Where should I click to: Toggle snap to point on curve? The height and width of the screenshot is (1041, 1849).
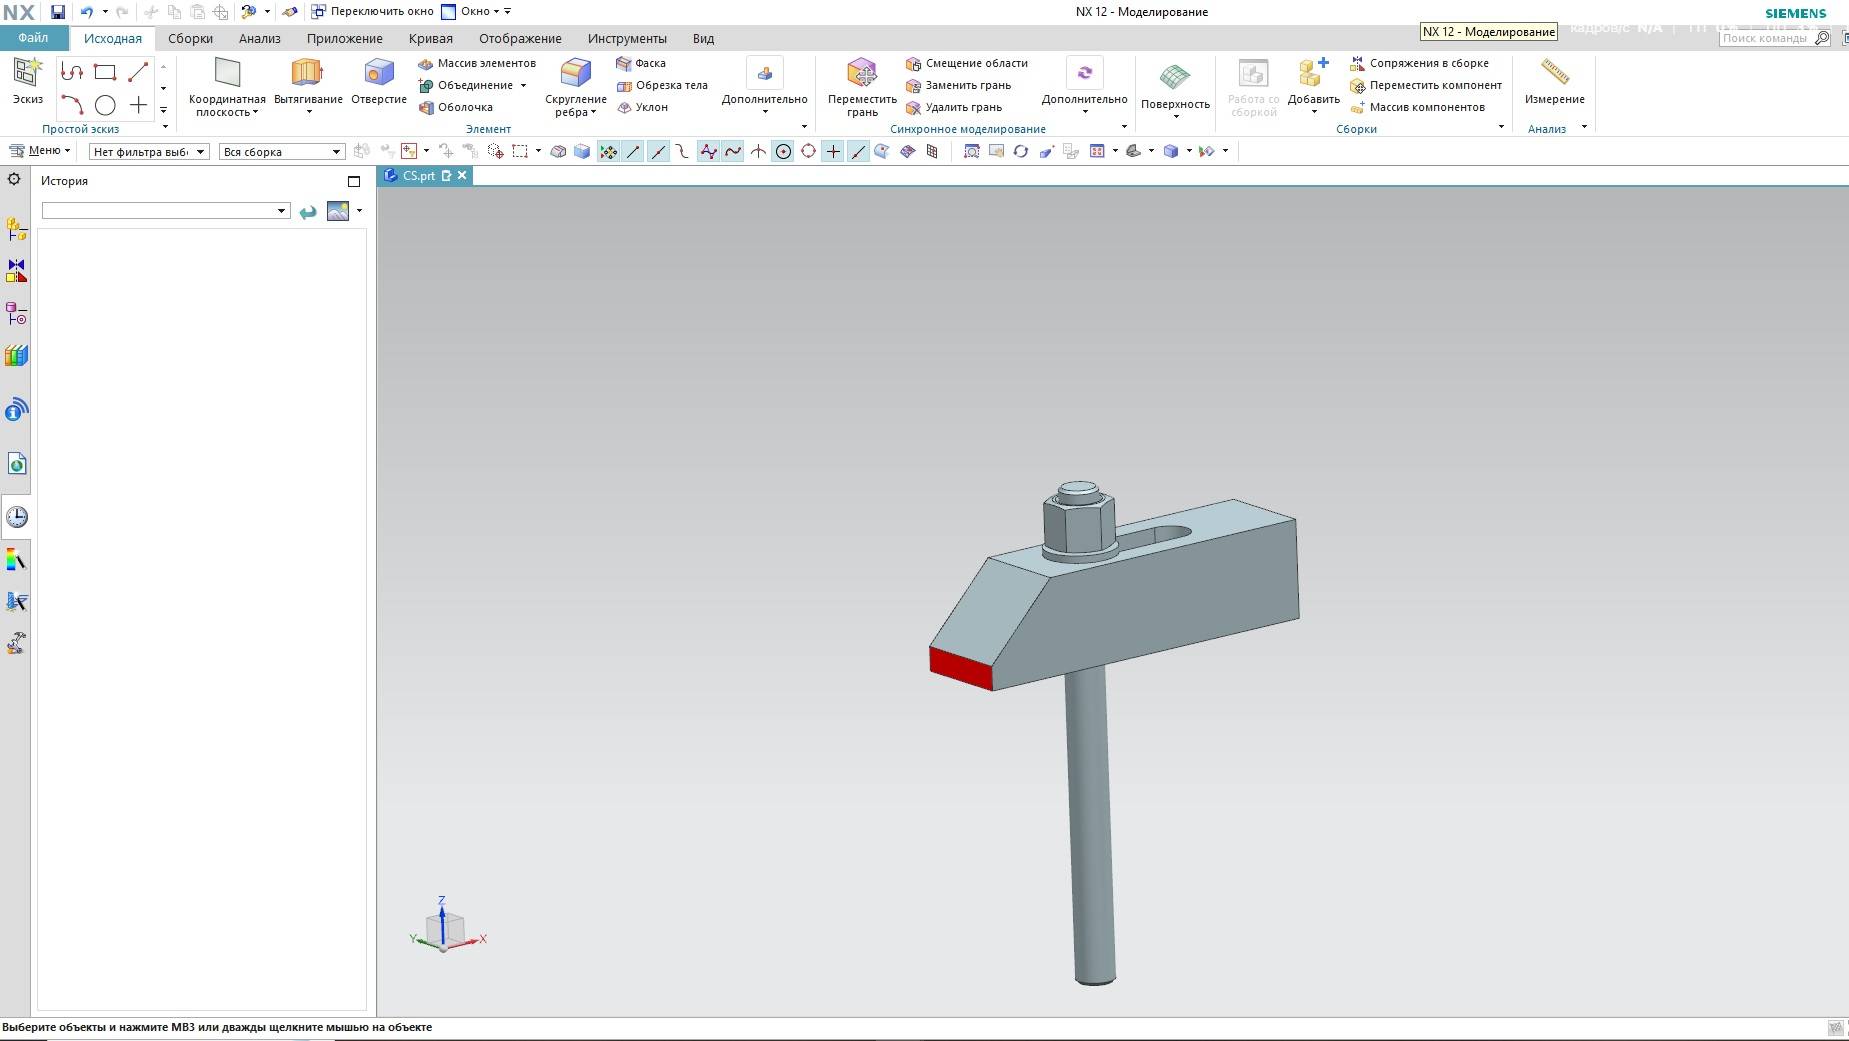pos(858,152)
